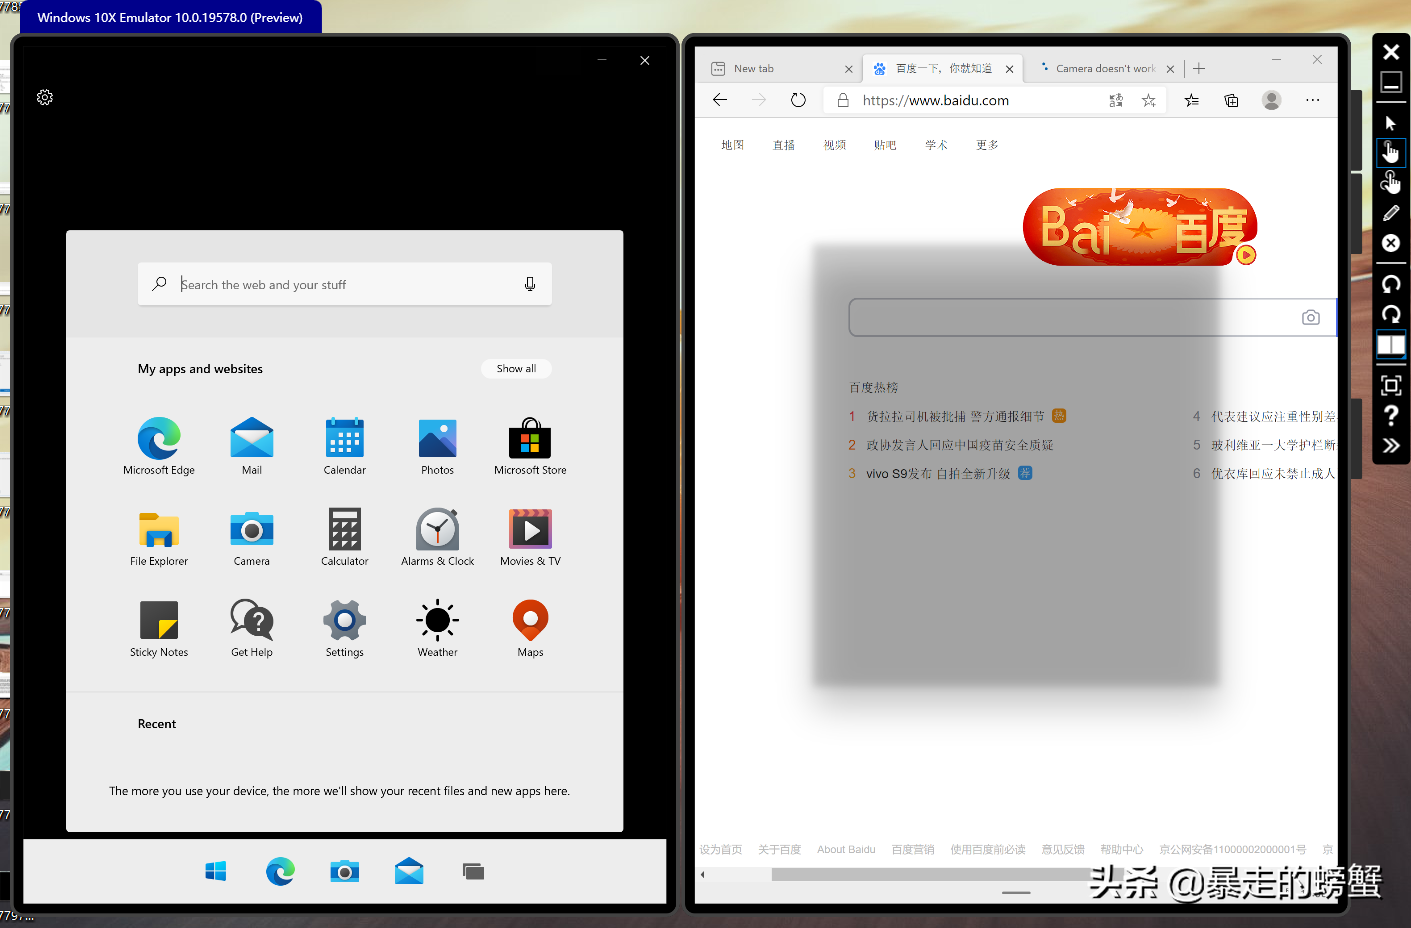Select the pen input tool in emulator toolbar
Screen dimensions: 1411x928
pyautogui.click(x=1391, y=213)
